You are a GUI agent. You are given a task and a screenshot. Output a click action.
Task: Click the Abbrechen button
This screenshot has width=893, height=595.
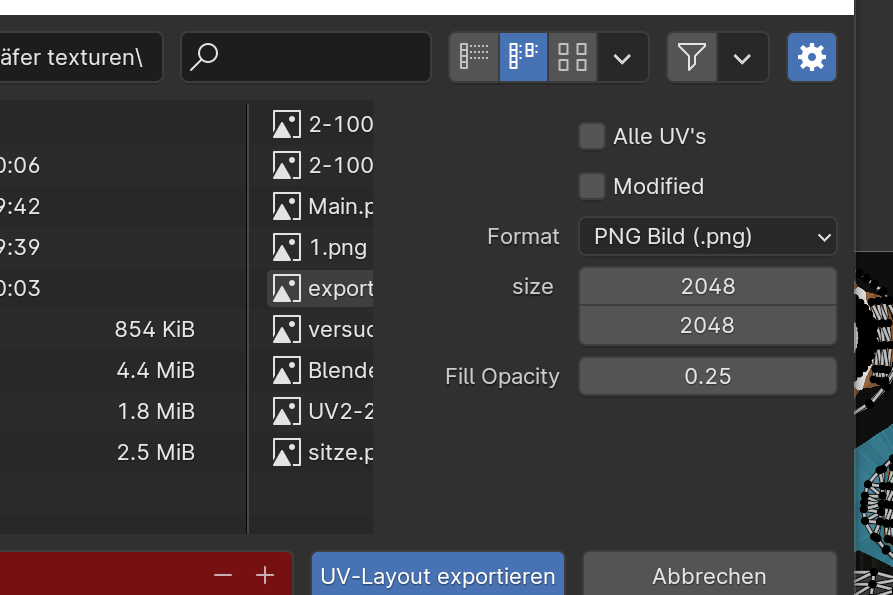click(x=709, y=576)
